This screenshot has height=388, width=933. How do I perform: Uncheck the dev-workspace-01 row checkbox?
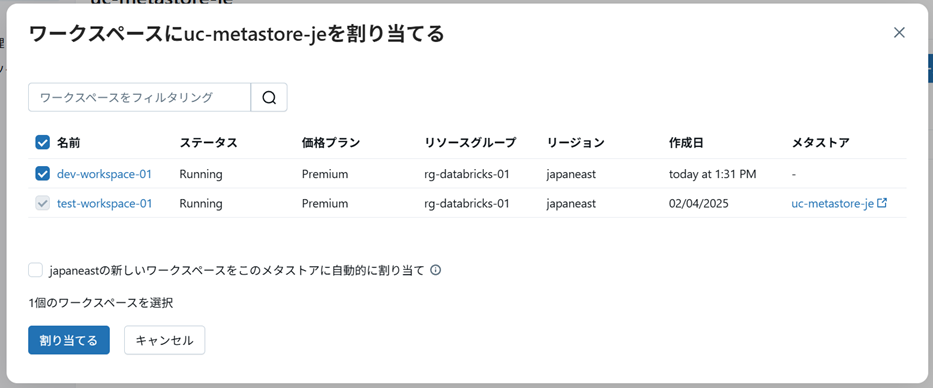click(42, 174)
